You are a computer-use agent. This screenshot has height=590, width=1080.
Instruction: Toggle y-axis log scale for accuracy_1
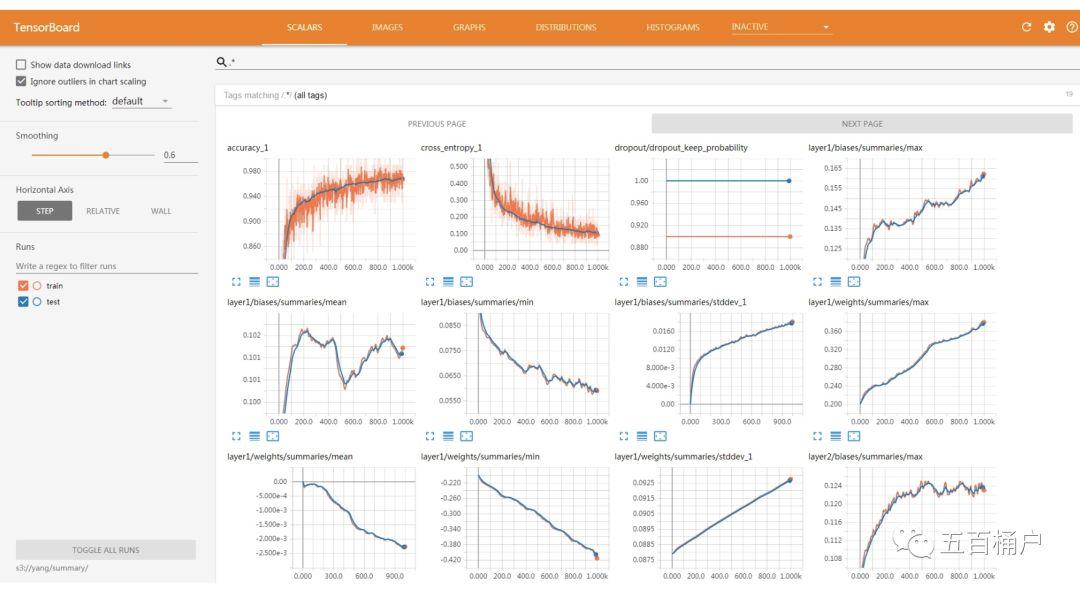[255, 282]
